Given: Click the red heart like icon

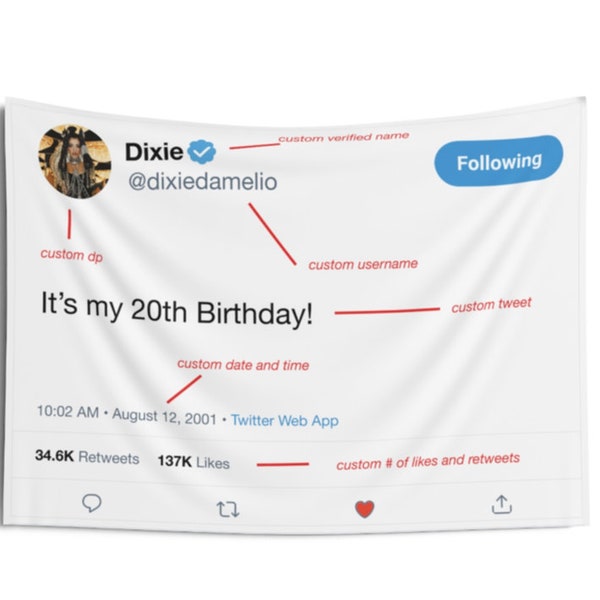Looking at the screenshot, I should [364, 509].
